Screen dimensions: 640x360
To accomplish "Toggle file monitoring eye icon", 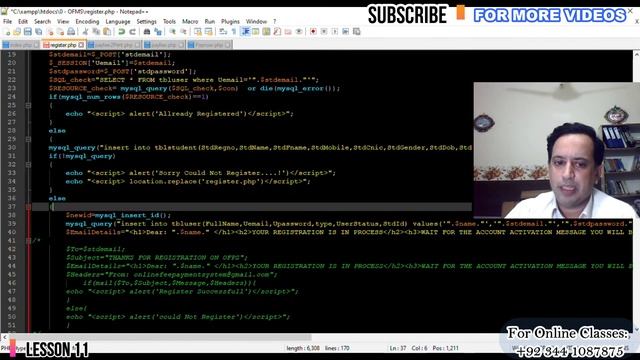I will 299,31.
